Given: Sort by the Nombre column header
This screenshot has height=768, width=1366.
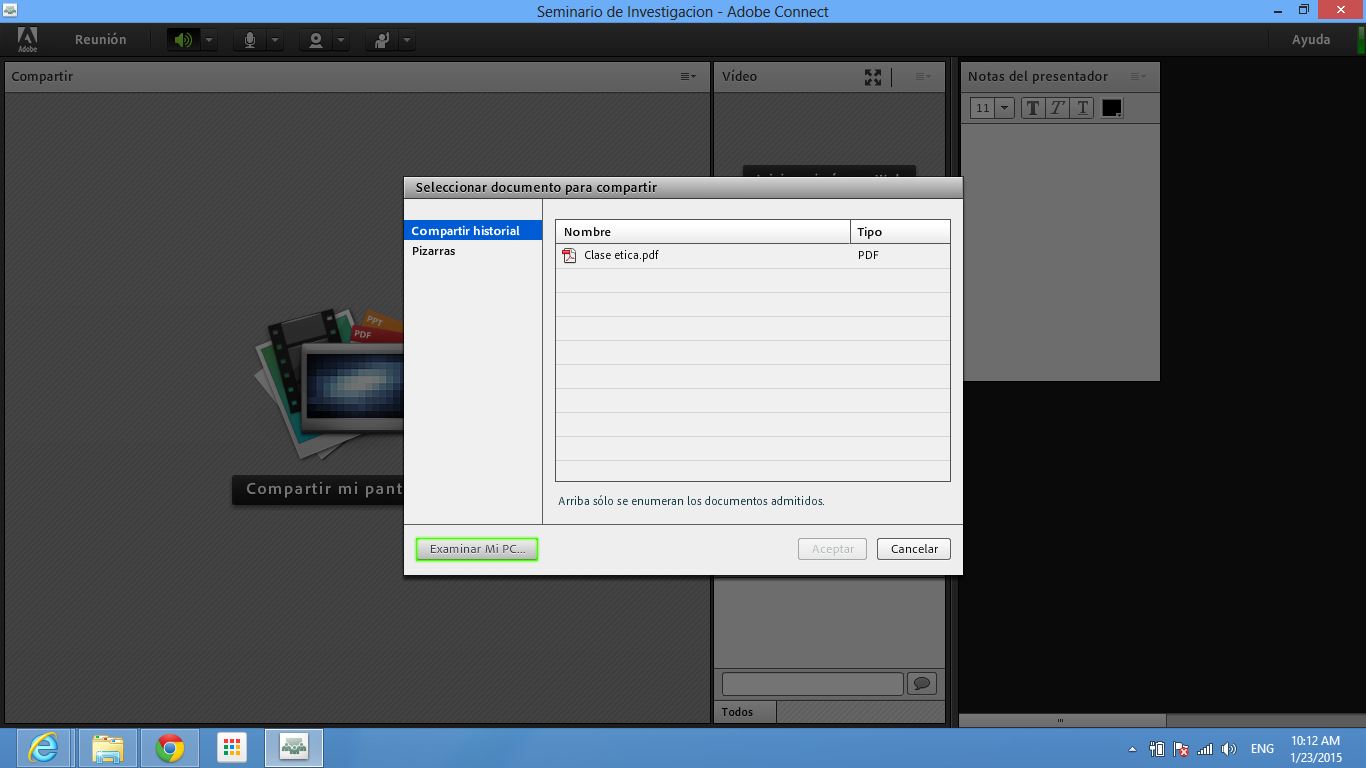Looking at the screenshot, I should [x=703, y=232].
